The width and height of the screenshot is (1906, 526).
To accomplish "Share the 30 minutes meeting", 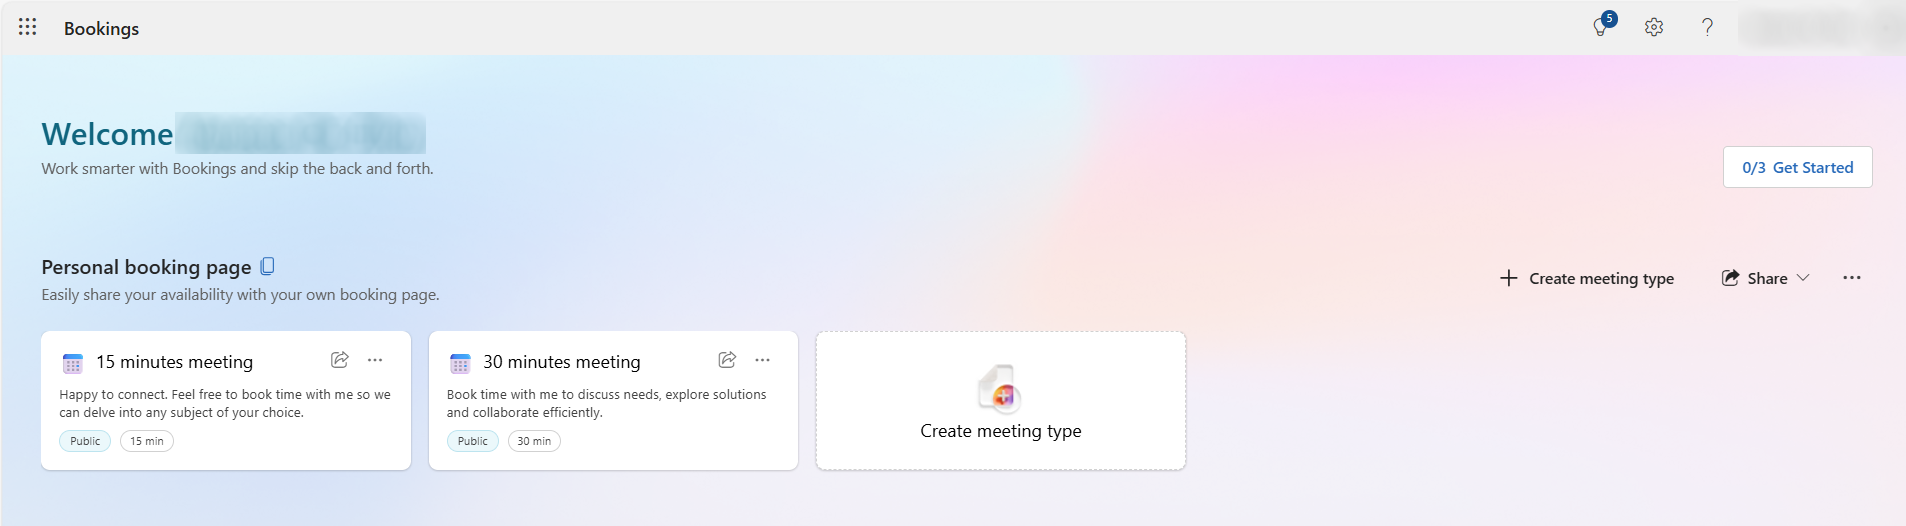I will click(x=727, y=360).
